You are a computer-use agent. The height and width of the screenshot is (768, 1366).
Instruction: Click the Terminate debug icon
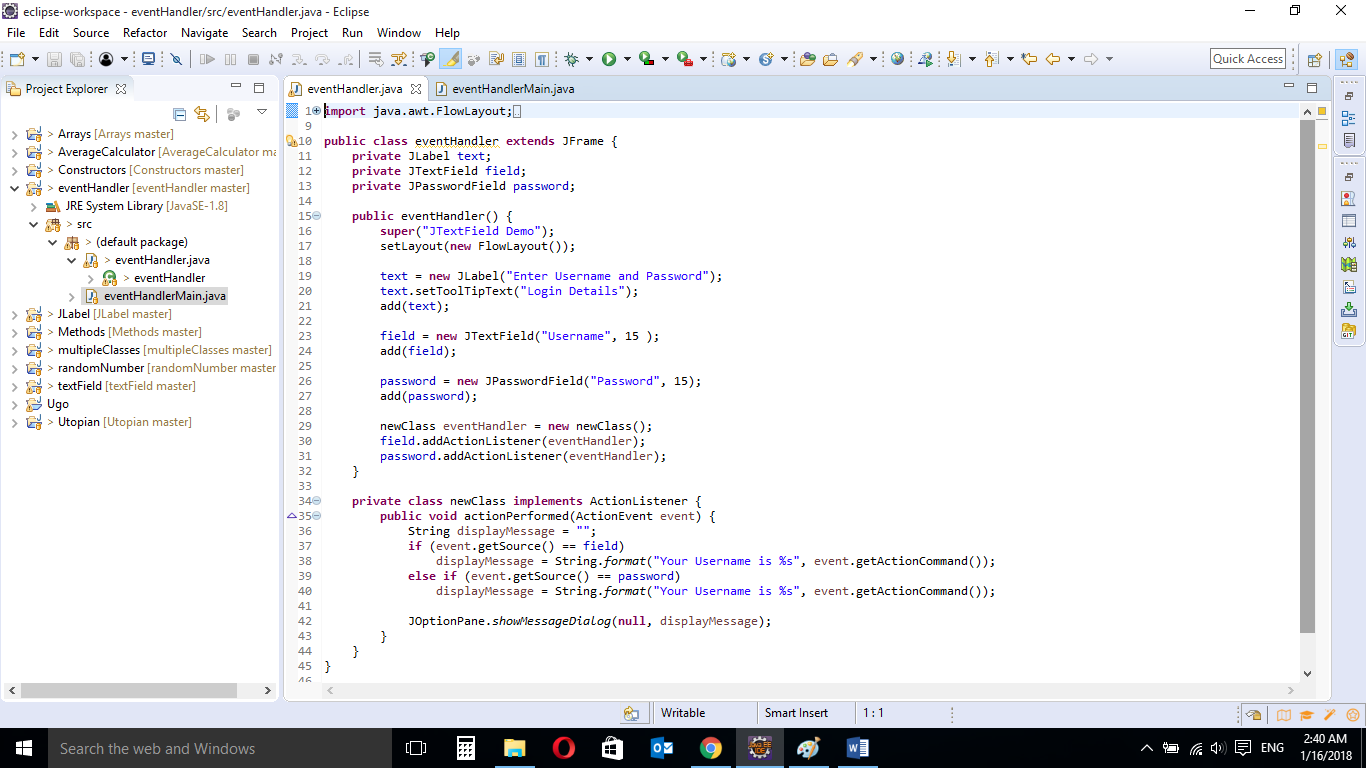[x=253, y=59]
